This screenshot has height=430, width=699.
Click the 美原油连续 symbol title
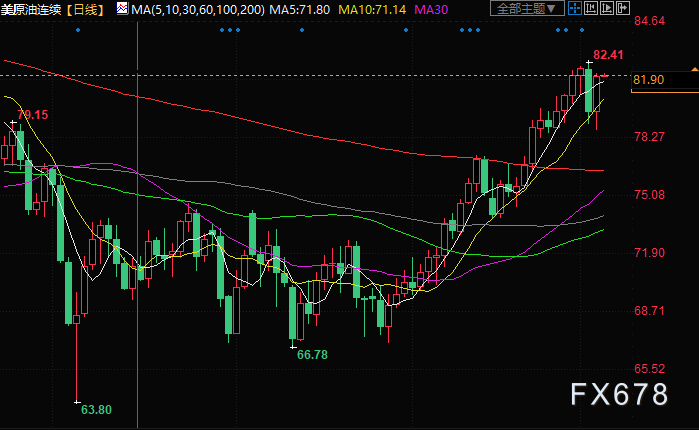[32, 9]
